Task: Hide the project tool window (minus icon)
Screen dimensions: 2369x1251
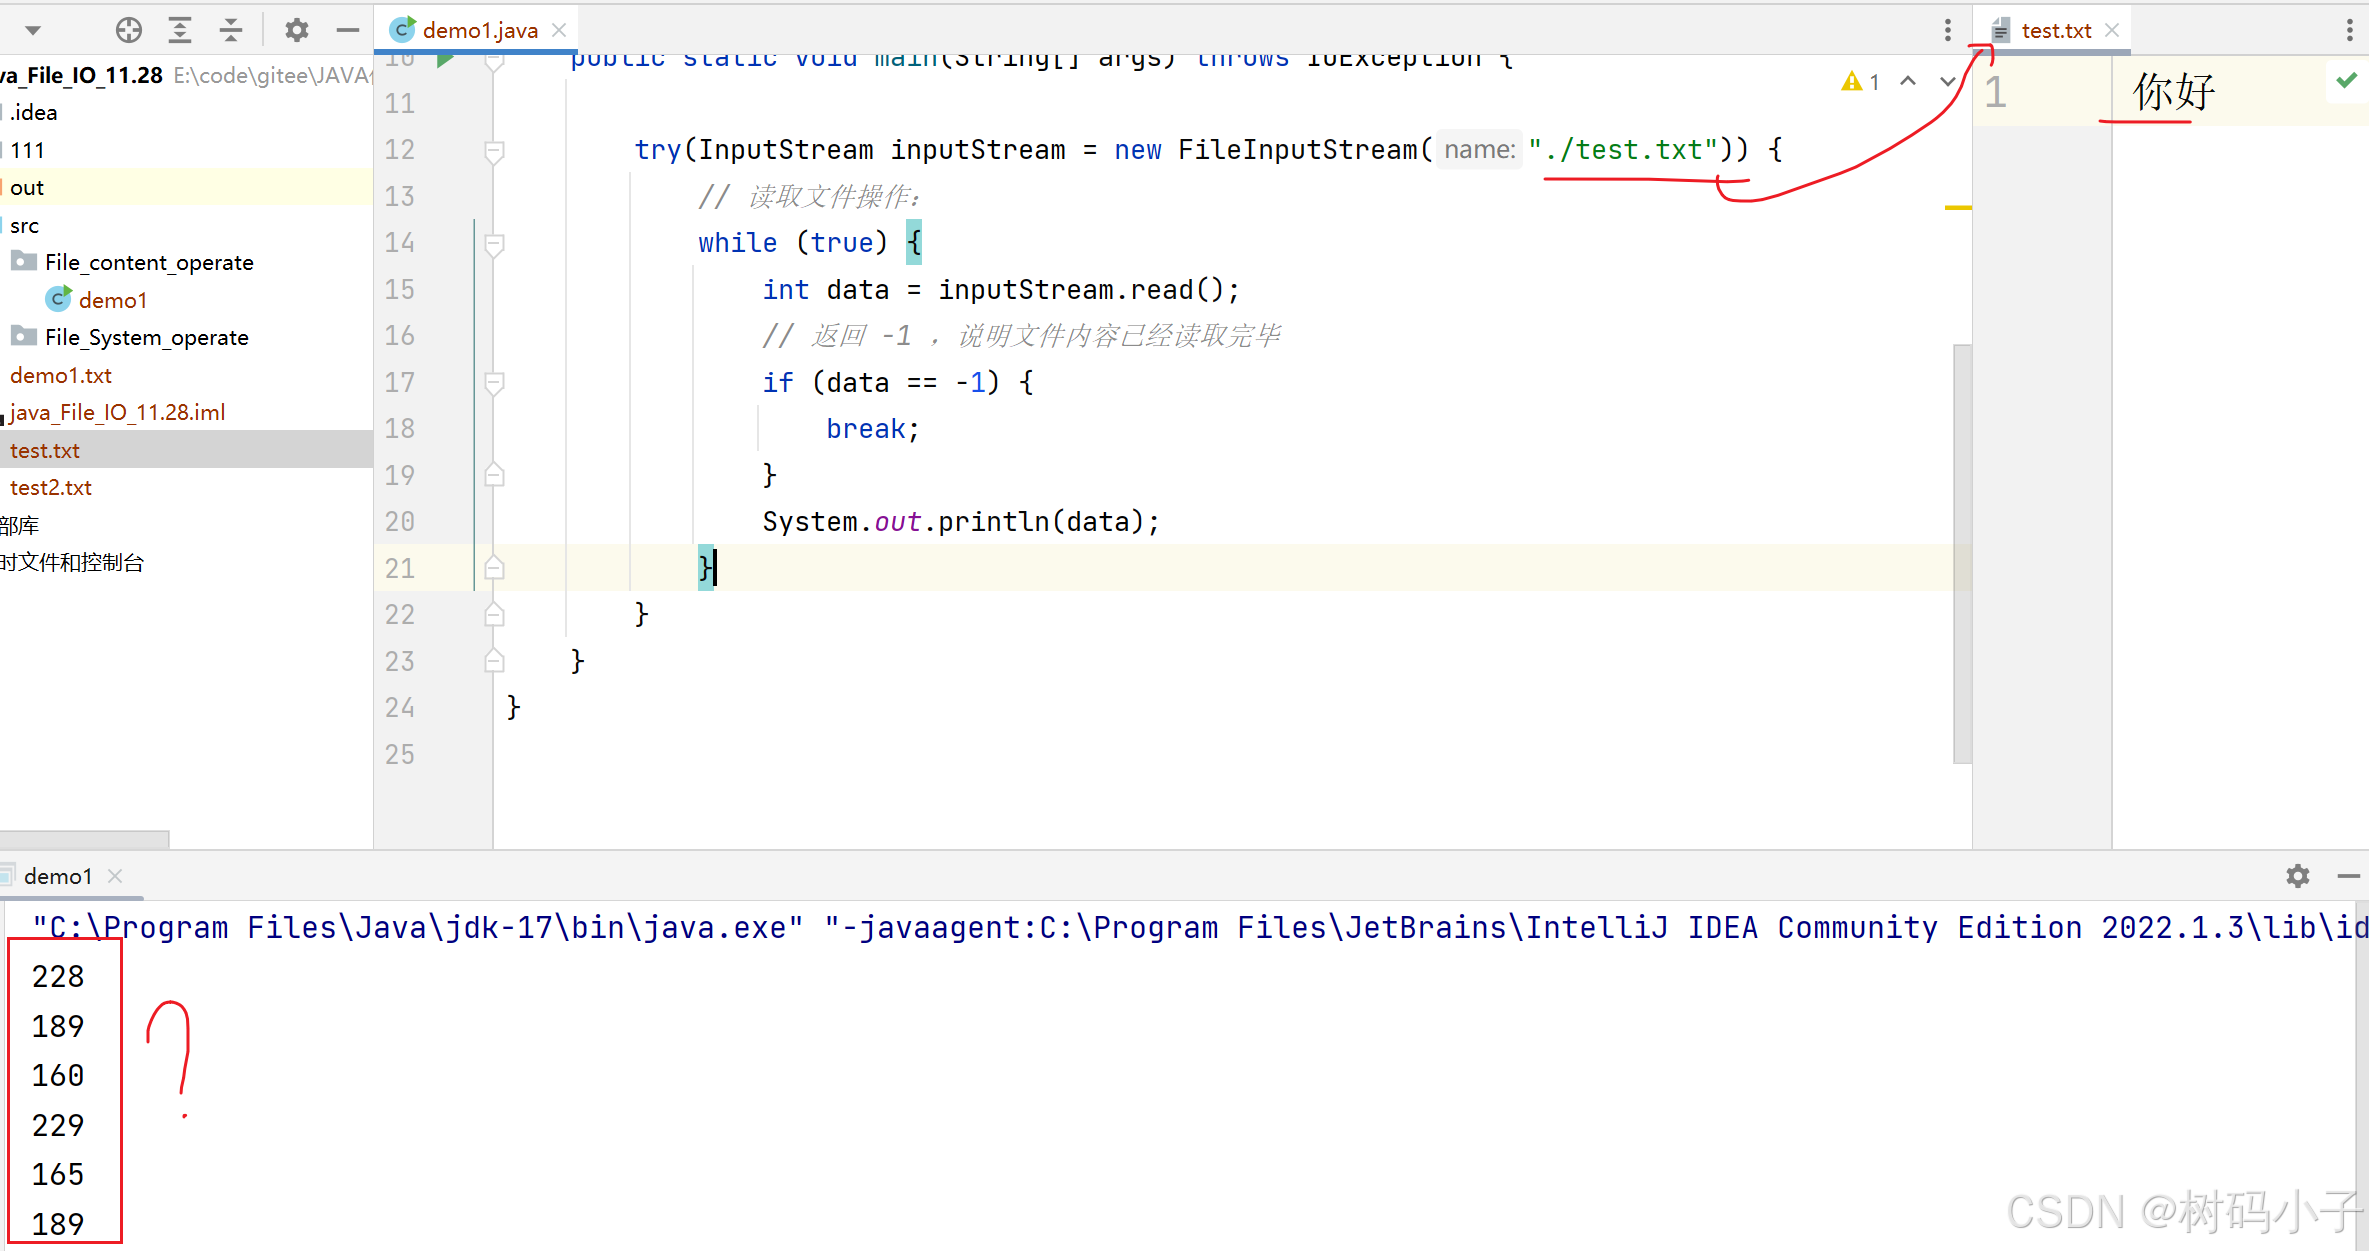Action: [x=347, y=30]
